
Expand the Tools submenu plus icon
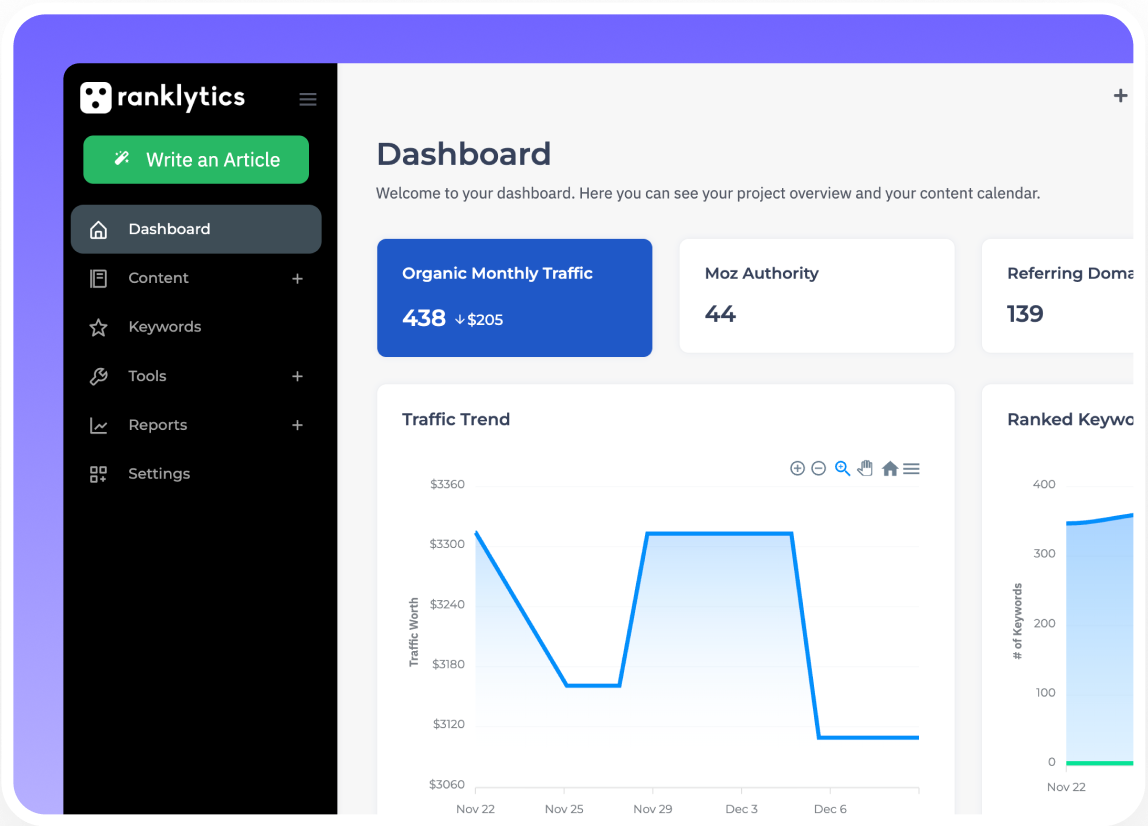point(297,376)
